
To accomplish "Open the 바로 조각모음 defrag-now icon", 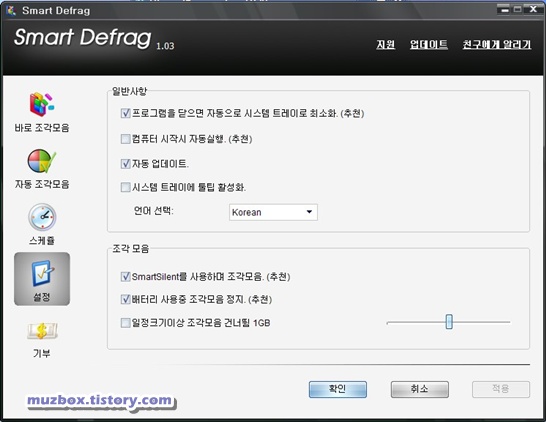I will click(x=42, y=103).
